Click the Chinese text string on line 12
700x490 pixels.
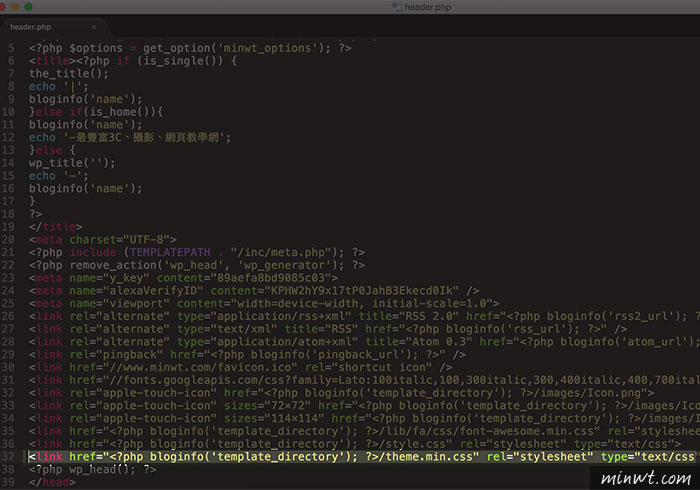coord(144,137)
